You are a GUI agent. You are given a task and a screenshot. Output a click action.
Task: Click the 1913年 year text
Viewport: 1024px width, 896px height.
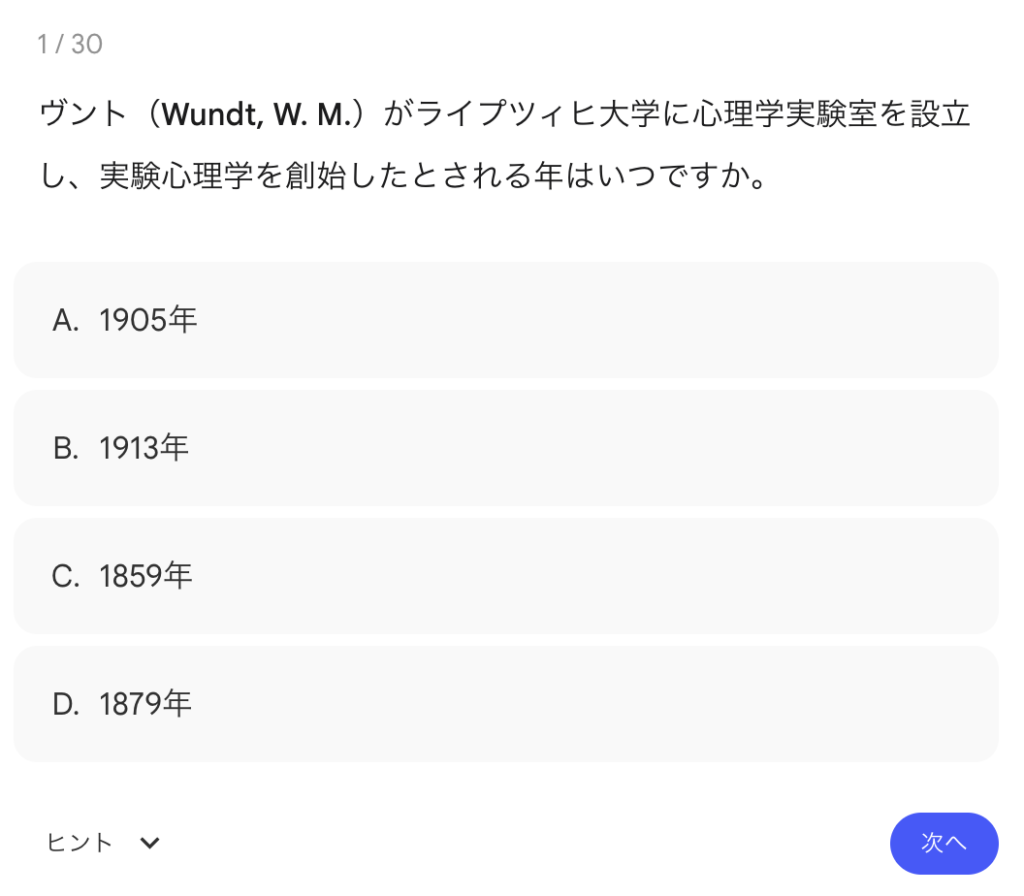coord(144,448)
